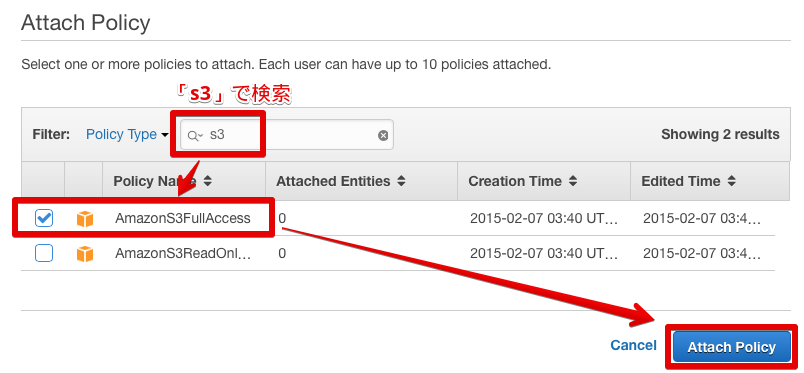Image resolution: width=804 pixels, height=373 pixels.
Task: Select AmazonS3FullAccess creation time cell
Action: tap(545, 219)
